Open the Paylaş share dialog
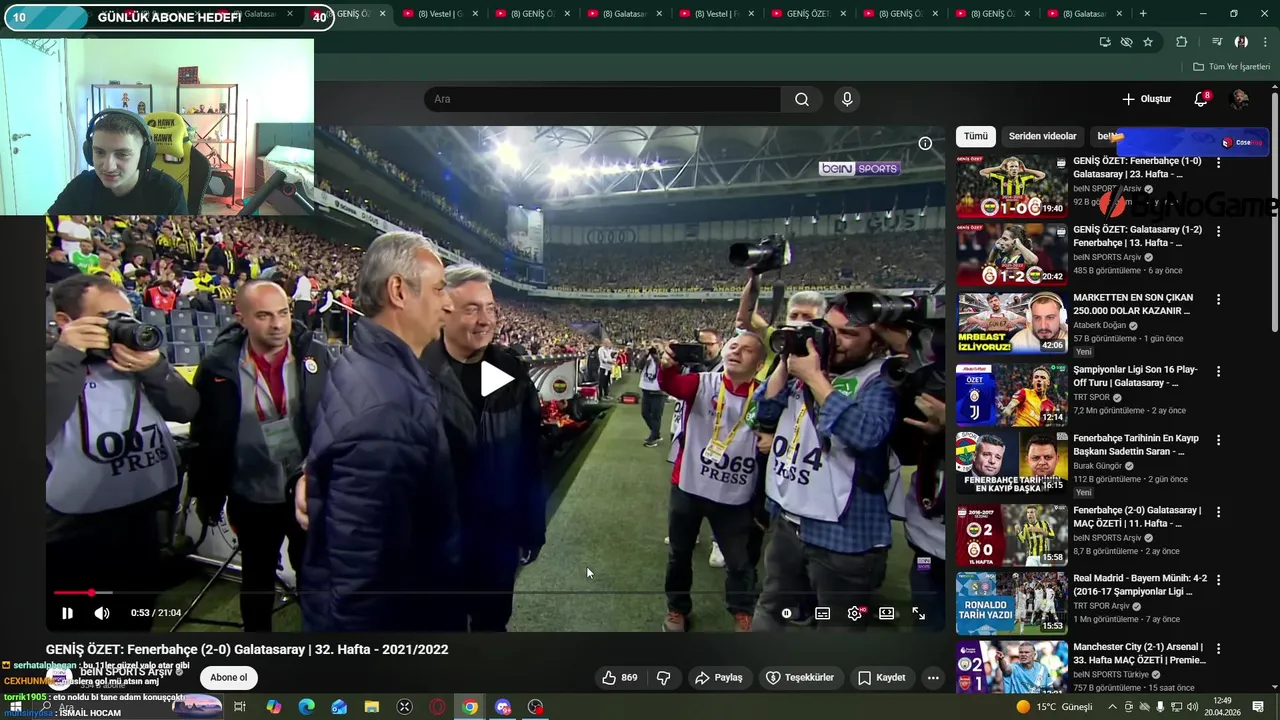1280x720 pixels. [x=719, y=678]
